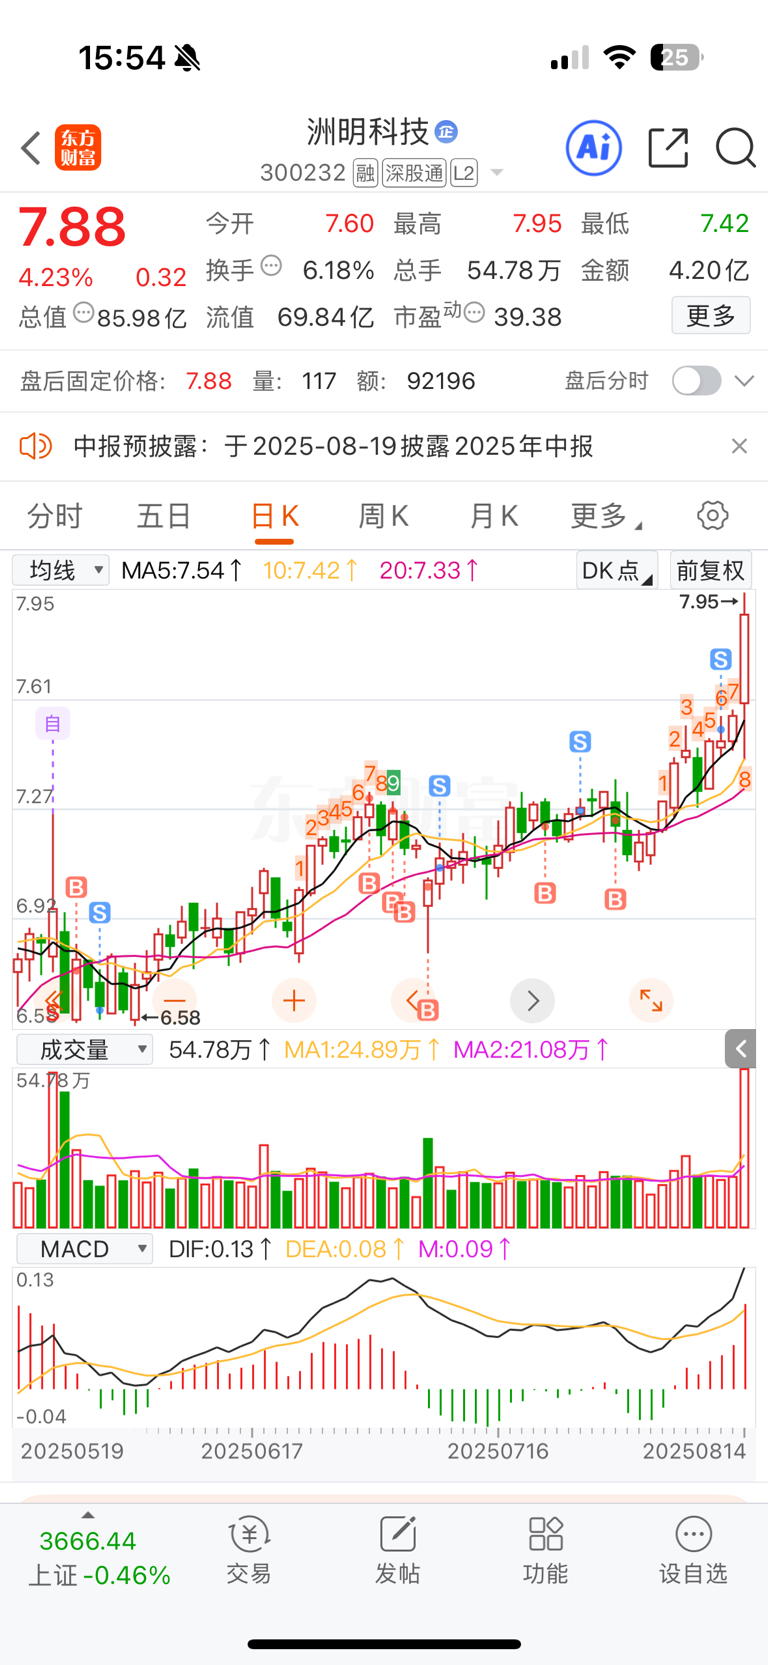Click the 更多 quote details button
This screenshot has width=769, height=1665.
[x=711, y=316]
